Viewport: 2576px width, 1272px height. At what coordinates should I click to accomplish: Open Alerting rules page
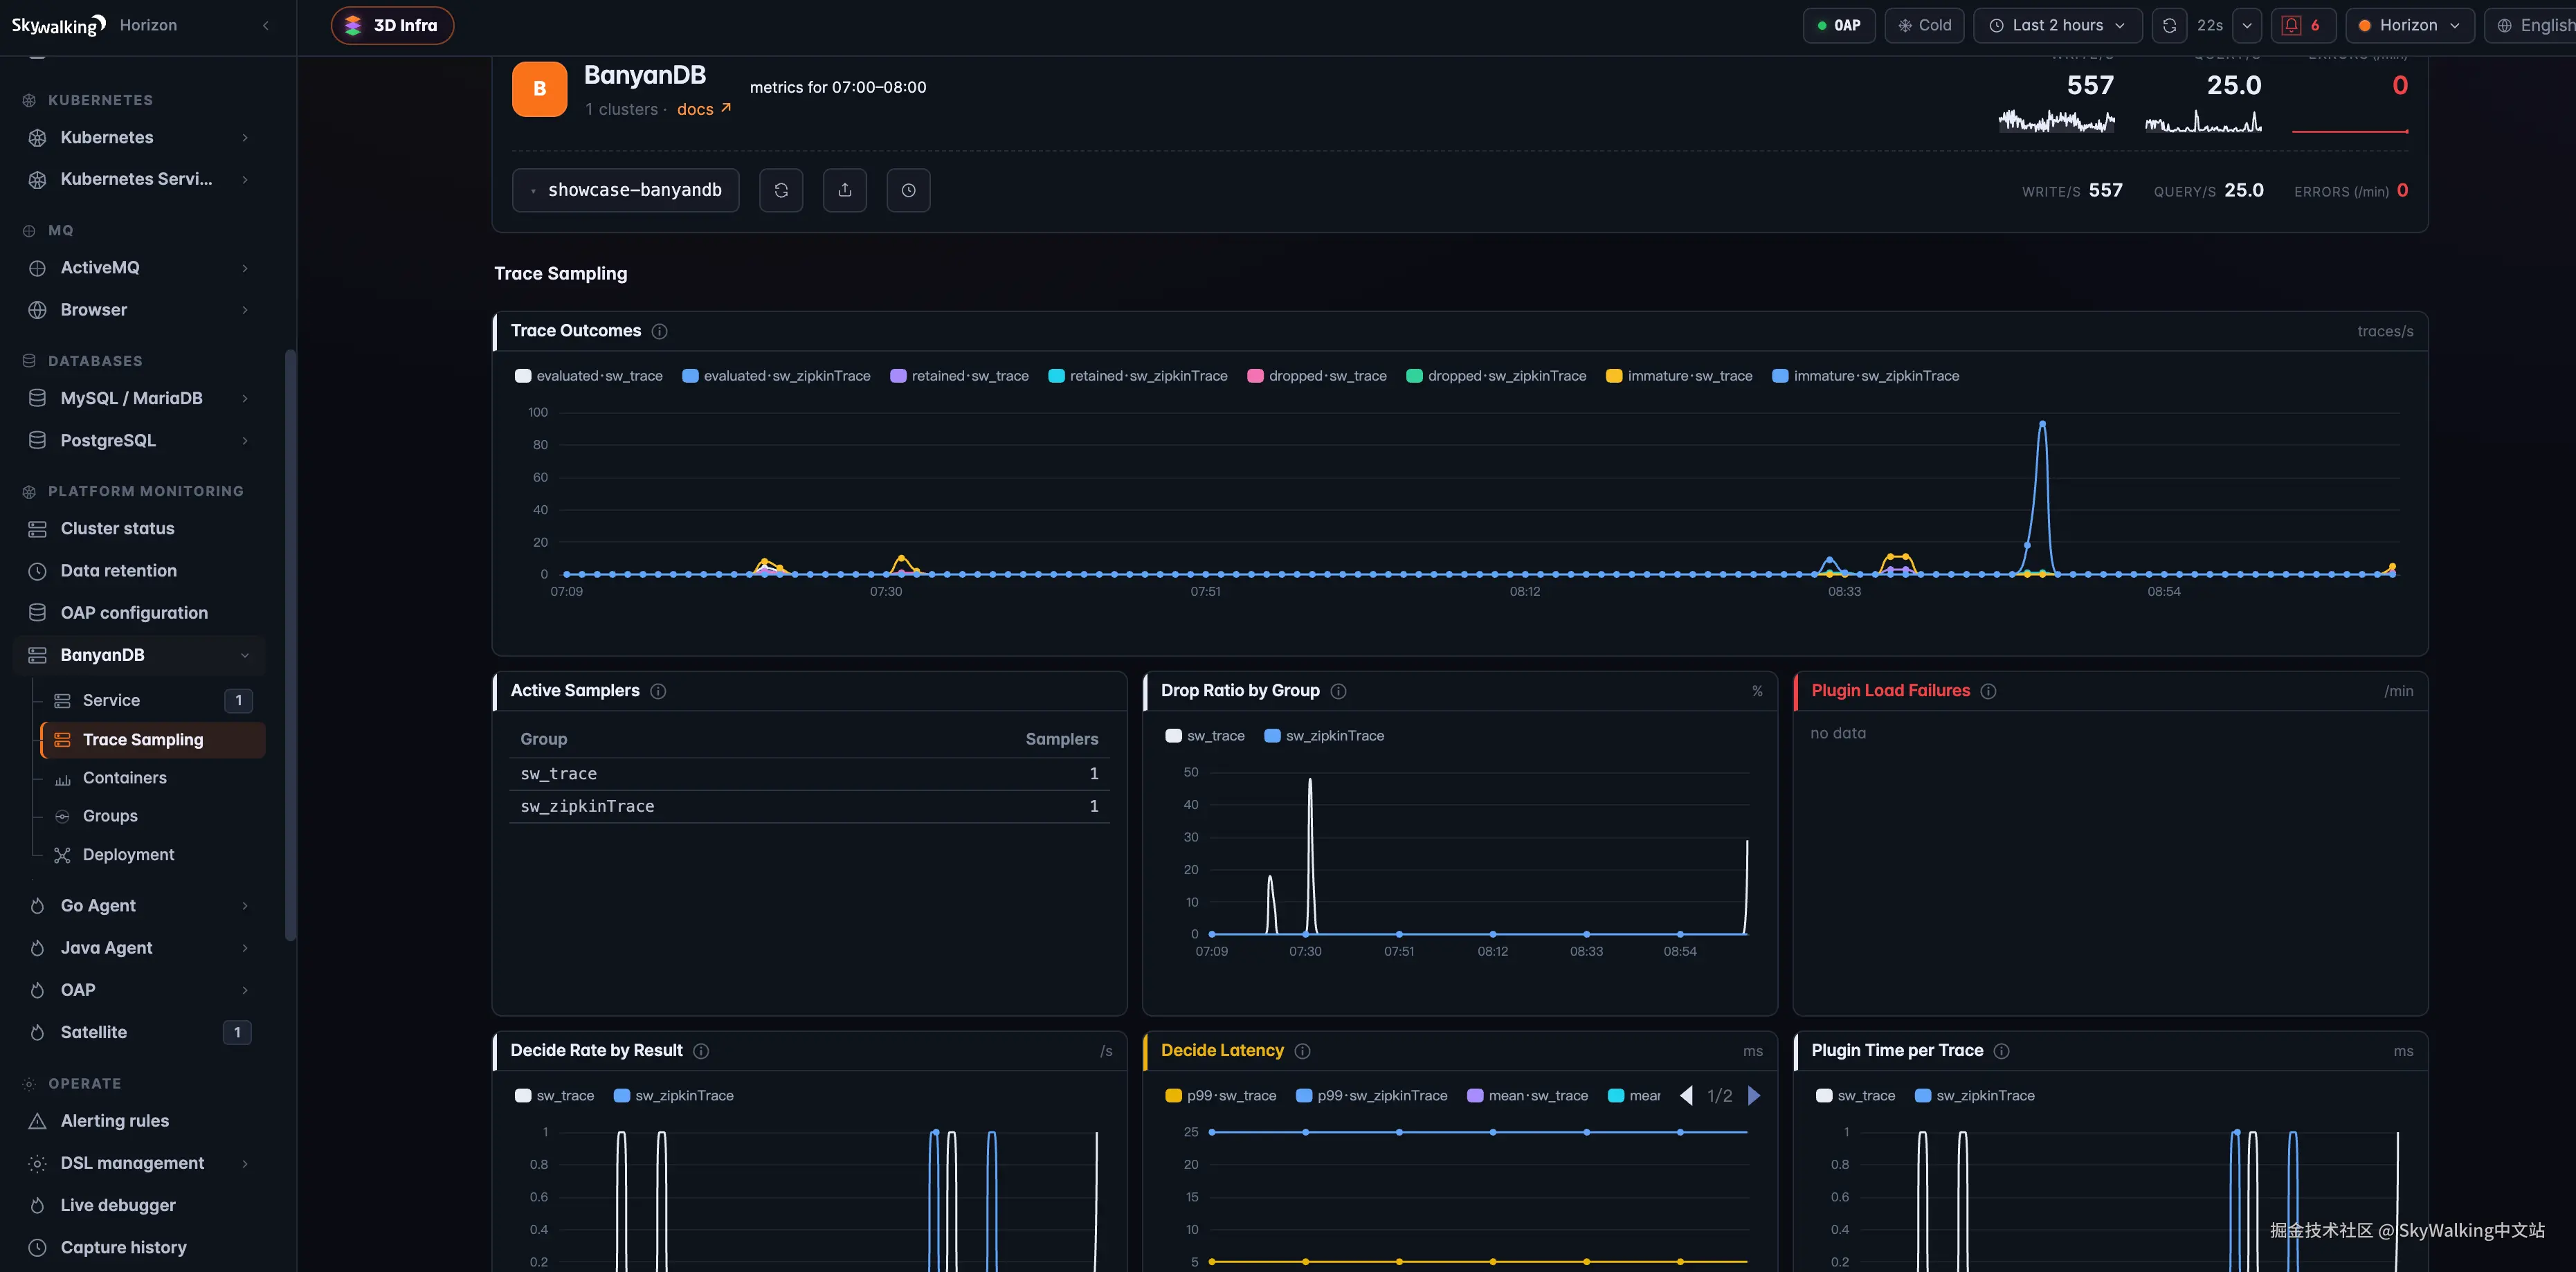pyautogui.click(x=140, y=1121)
